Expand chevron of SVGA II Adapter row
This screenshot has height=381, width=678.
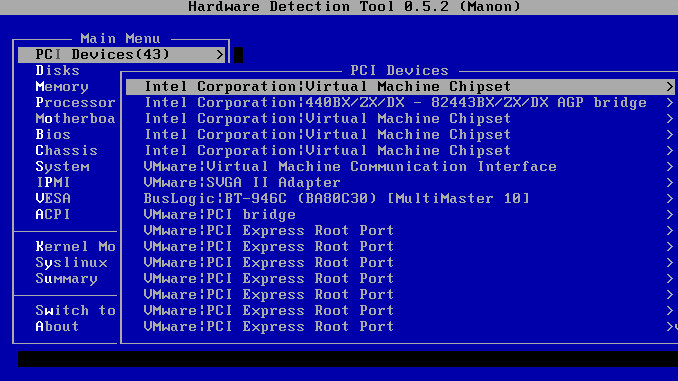(x=669, y=182)
